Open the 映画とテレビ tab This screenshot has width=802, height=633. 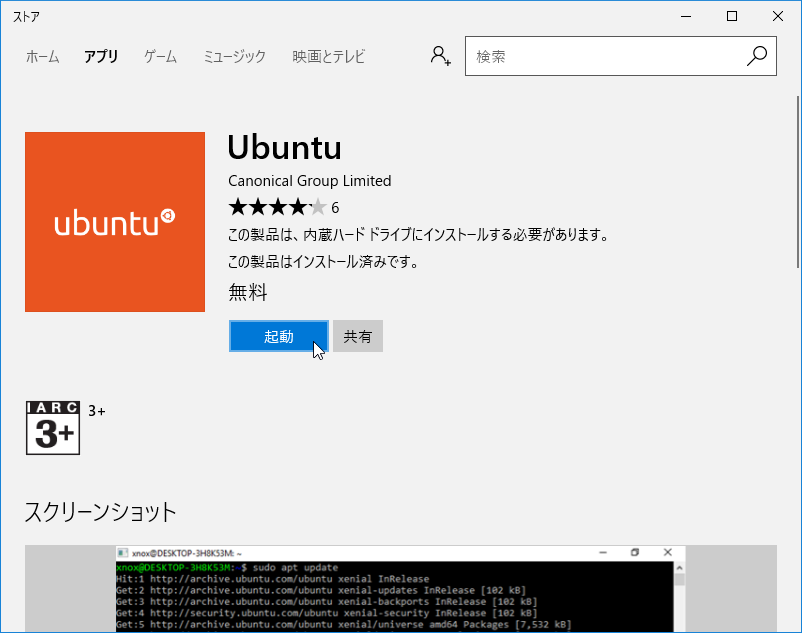pos(329,56)
